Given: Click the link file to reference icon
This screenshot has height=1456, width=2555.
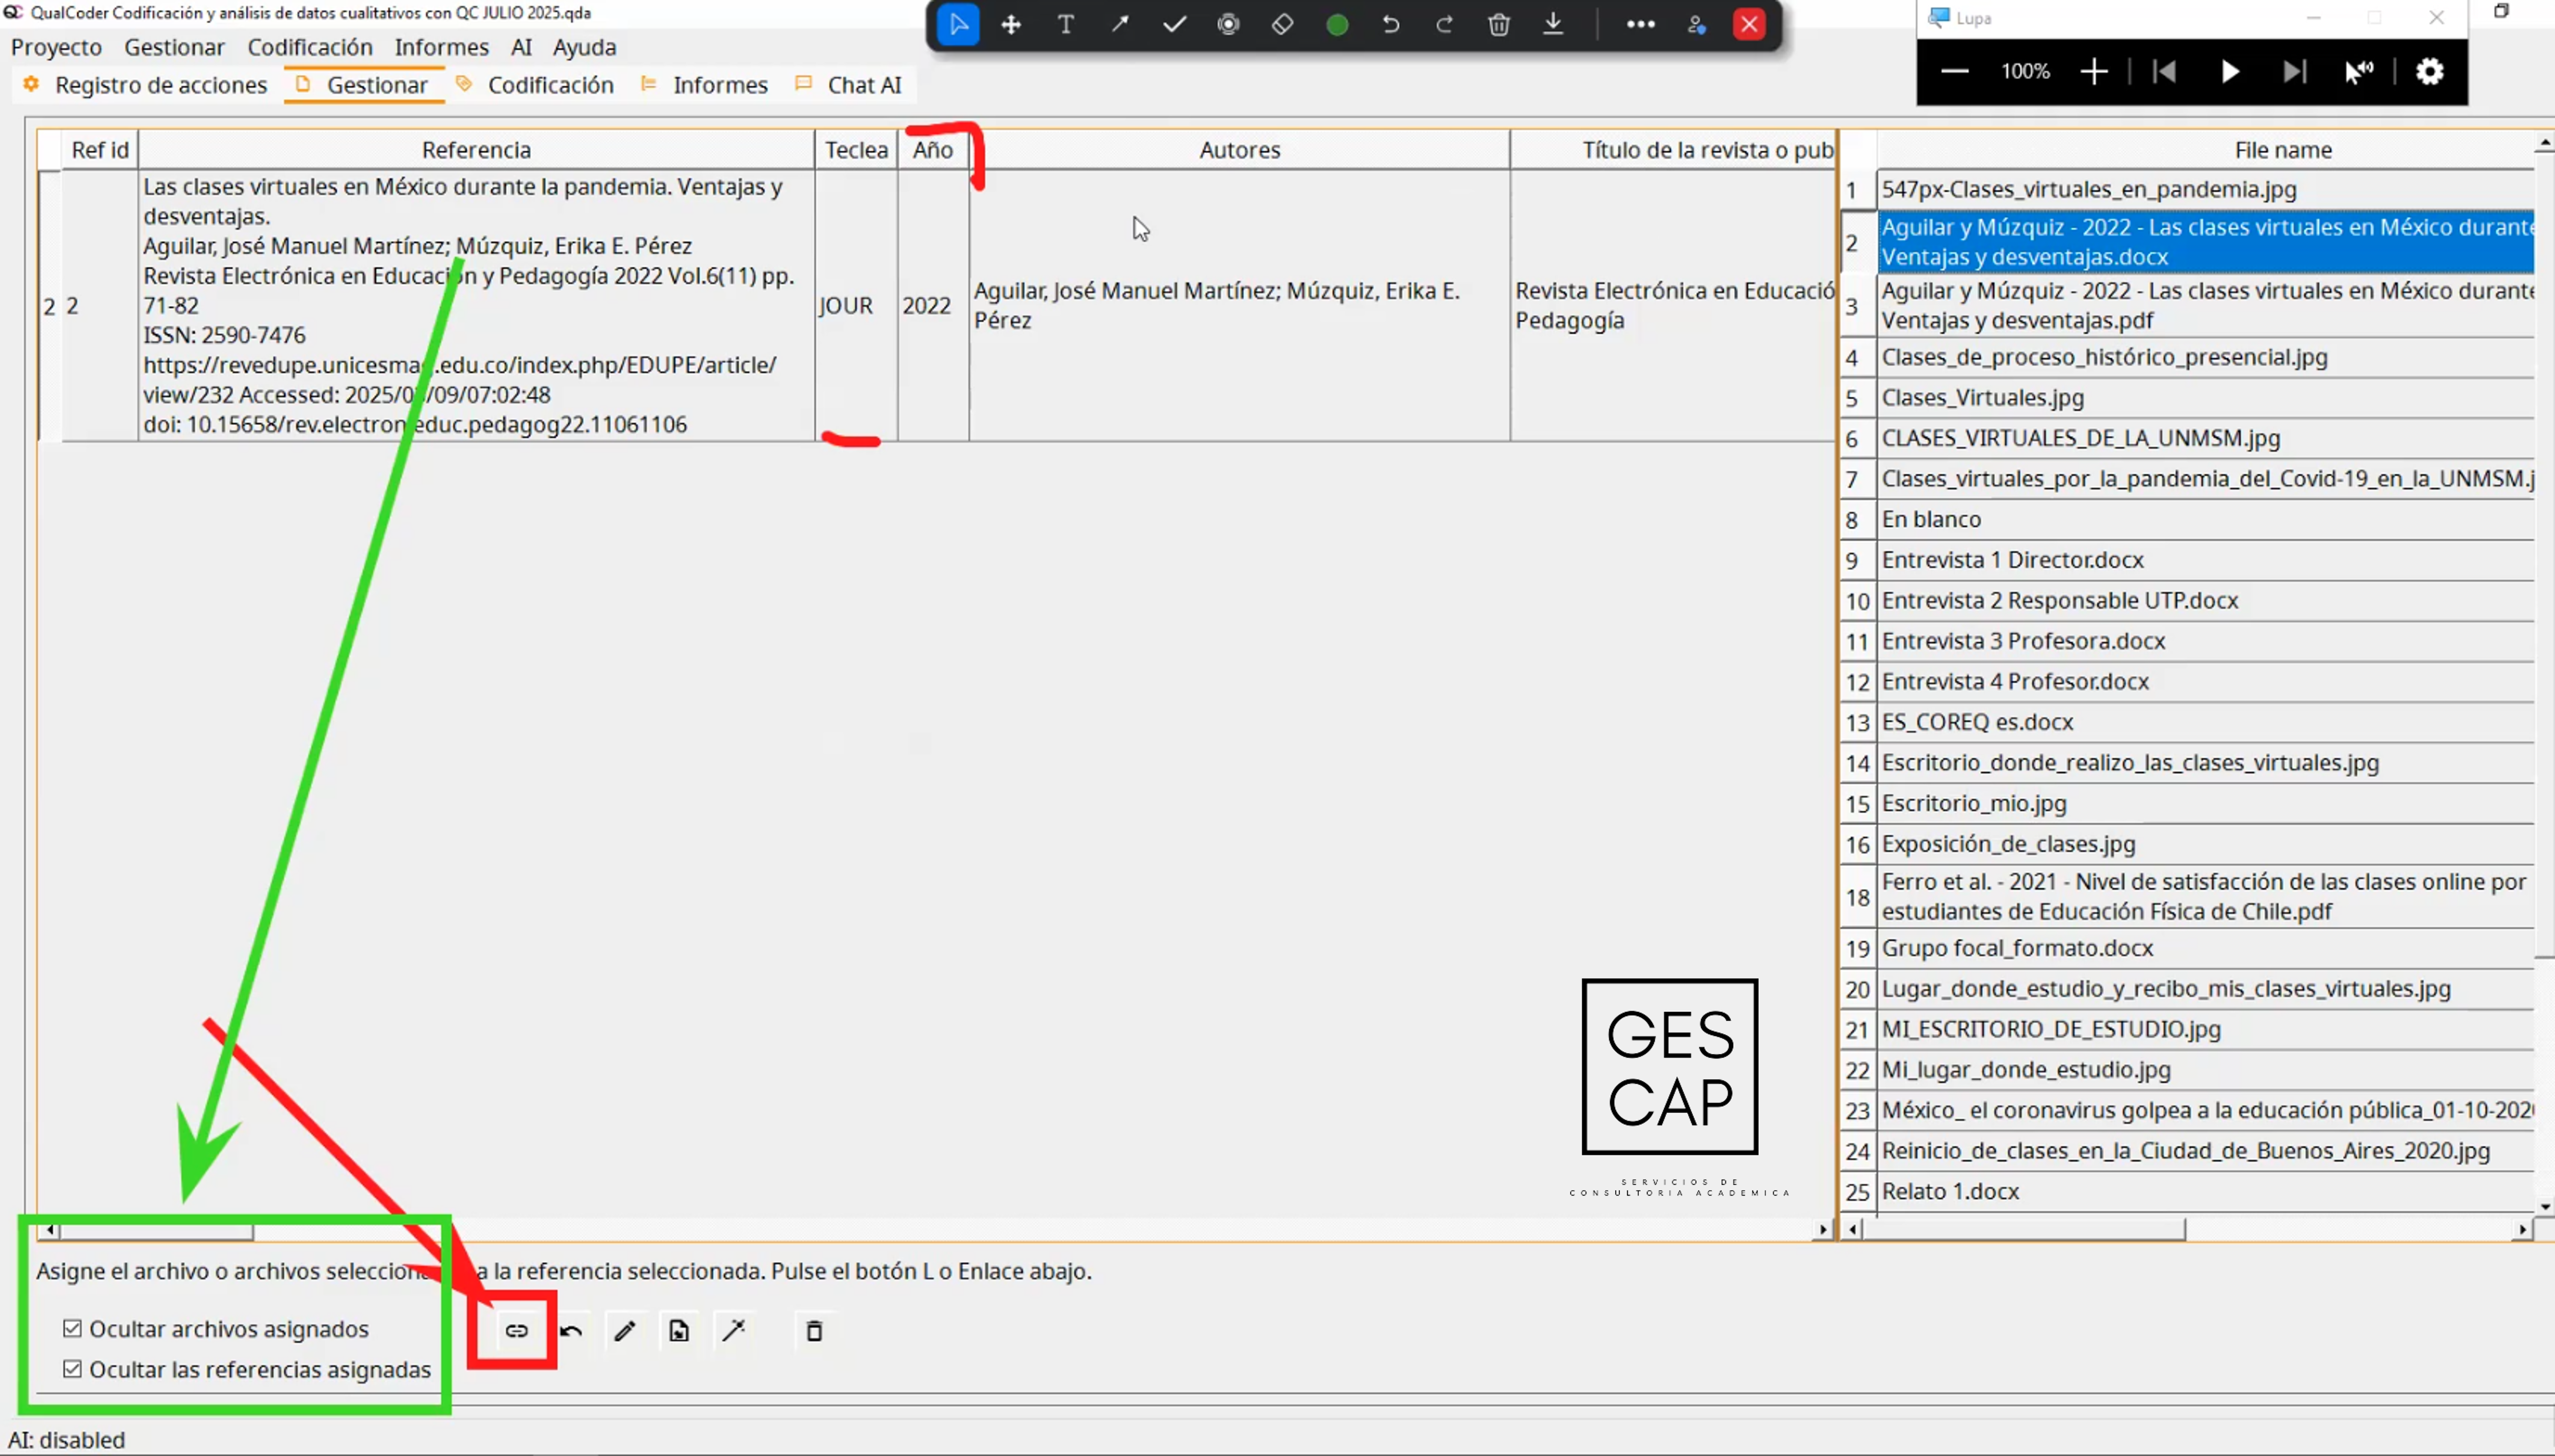Looking at the screenshot, I should click(x=516, y=1330).
